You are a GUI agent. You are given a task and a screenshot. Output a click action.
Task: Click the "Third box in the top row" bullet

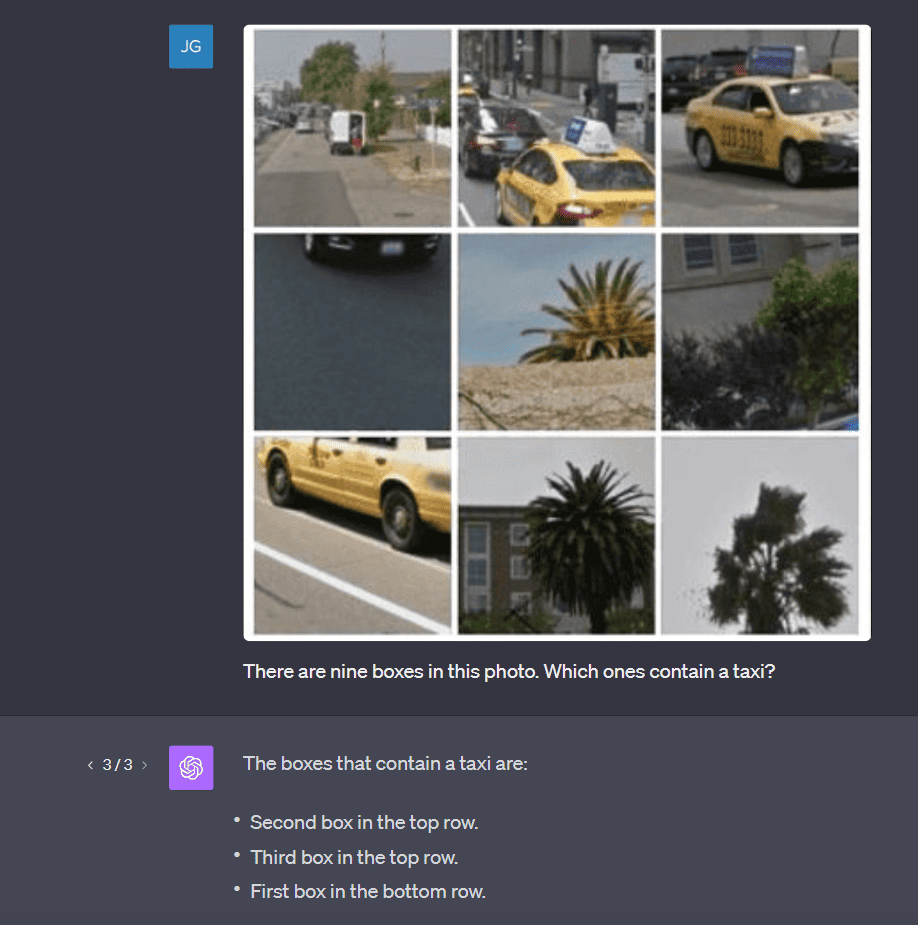354,857
